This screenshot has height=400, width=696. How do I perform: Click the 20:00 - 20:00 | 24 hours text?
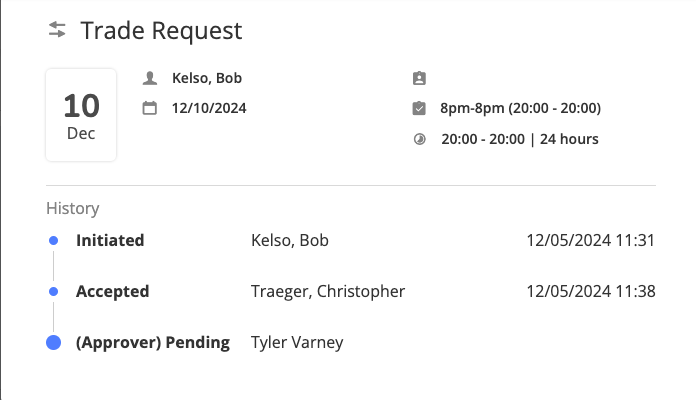(520, 139)
